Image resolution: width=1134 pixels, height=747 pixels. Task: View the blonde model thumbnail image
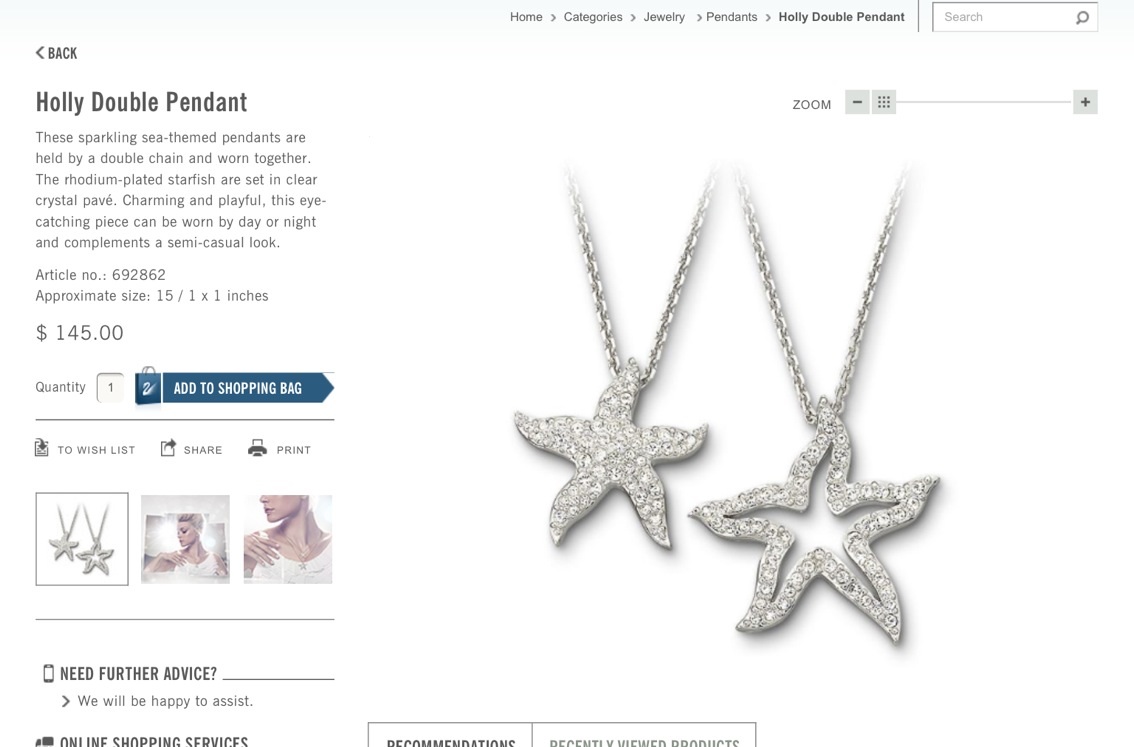point(185,539)
